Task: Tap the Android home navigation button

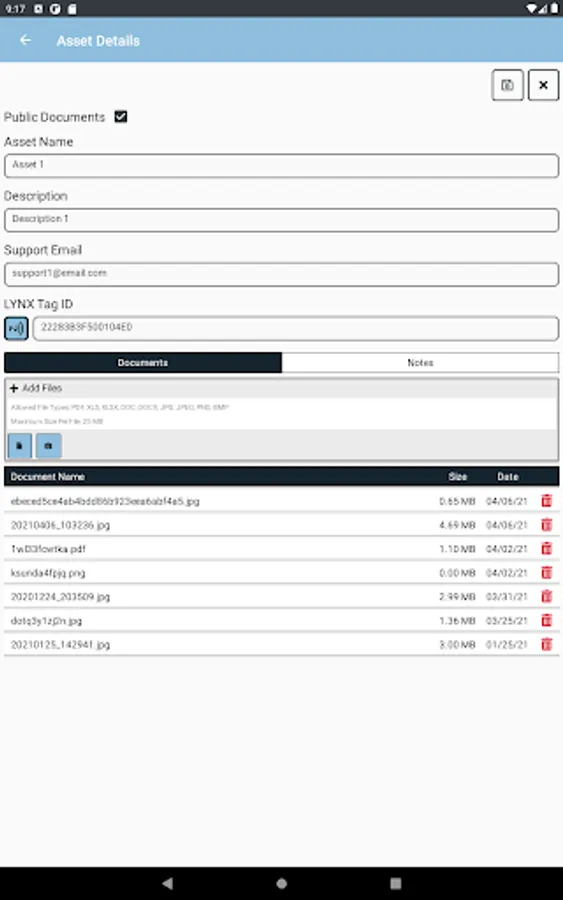Action: [281, 883]
